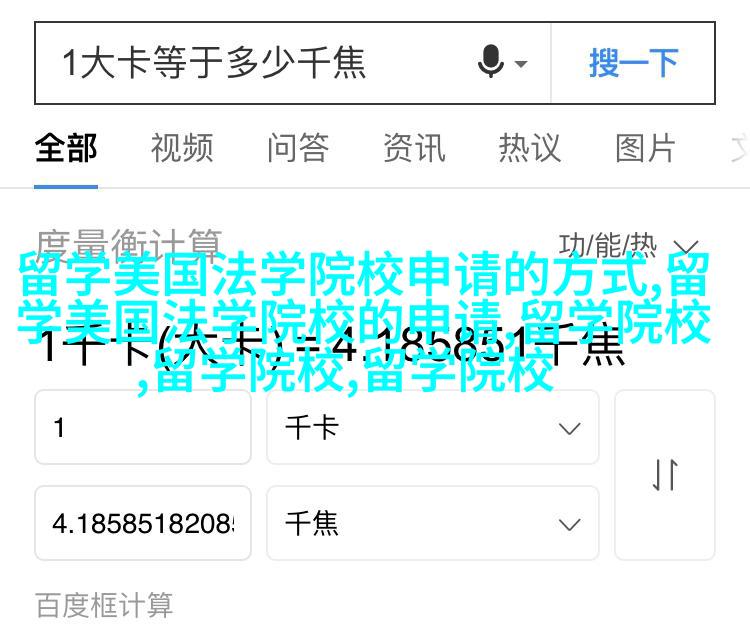Select the 问答 tab
The height and width of the screenshot is (633, 750).
tap(298, 148)
